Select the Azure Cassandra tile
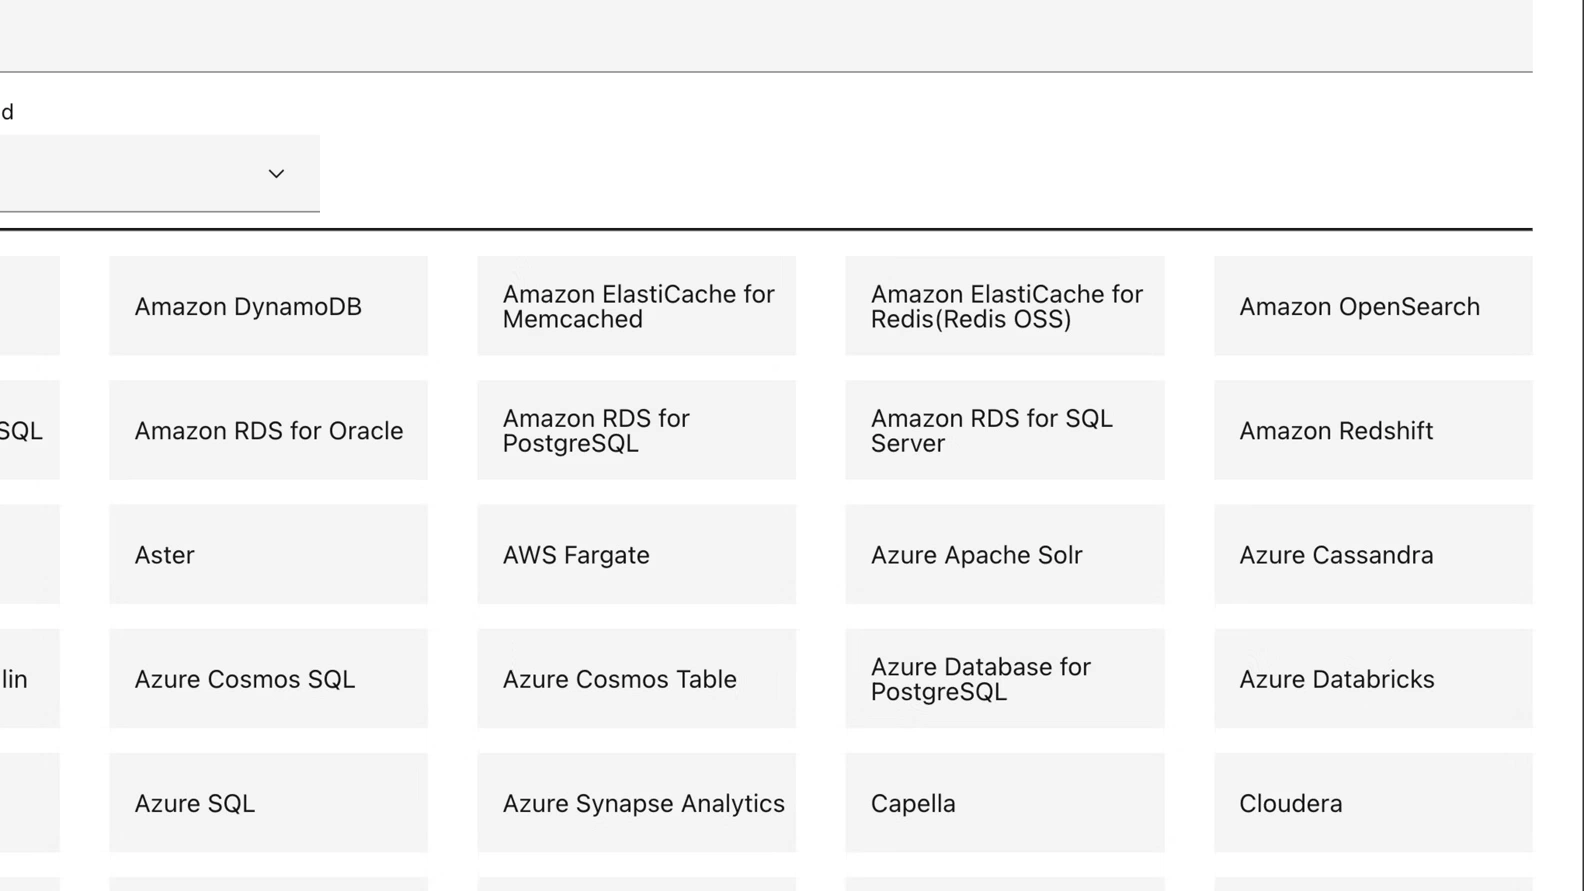This screenshot has height=891, width=1584. tap(1372, 554)
